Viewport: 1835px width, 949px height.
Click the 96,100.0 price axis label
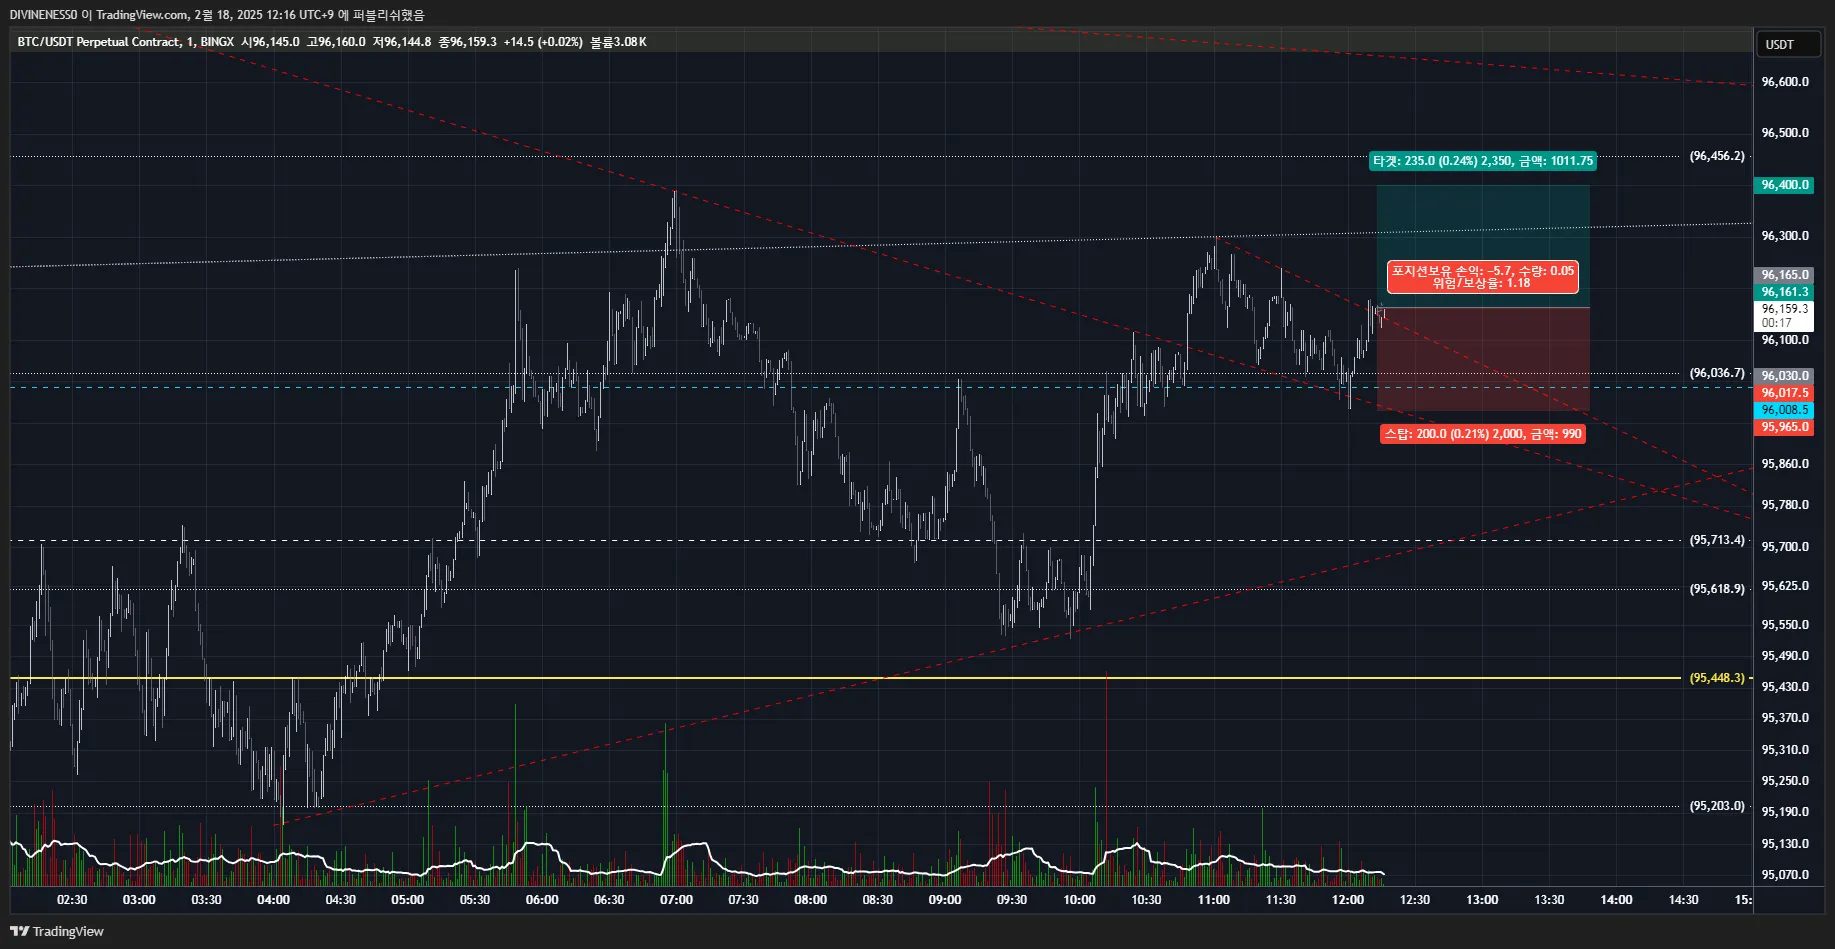point(1785,340)
